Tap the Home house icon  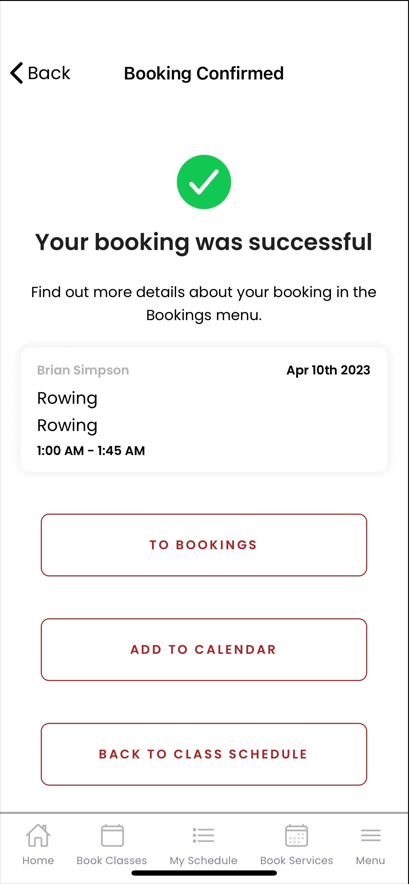click(x=38, y=835)
